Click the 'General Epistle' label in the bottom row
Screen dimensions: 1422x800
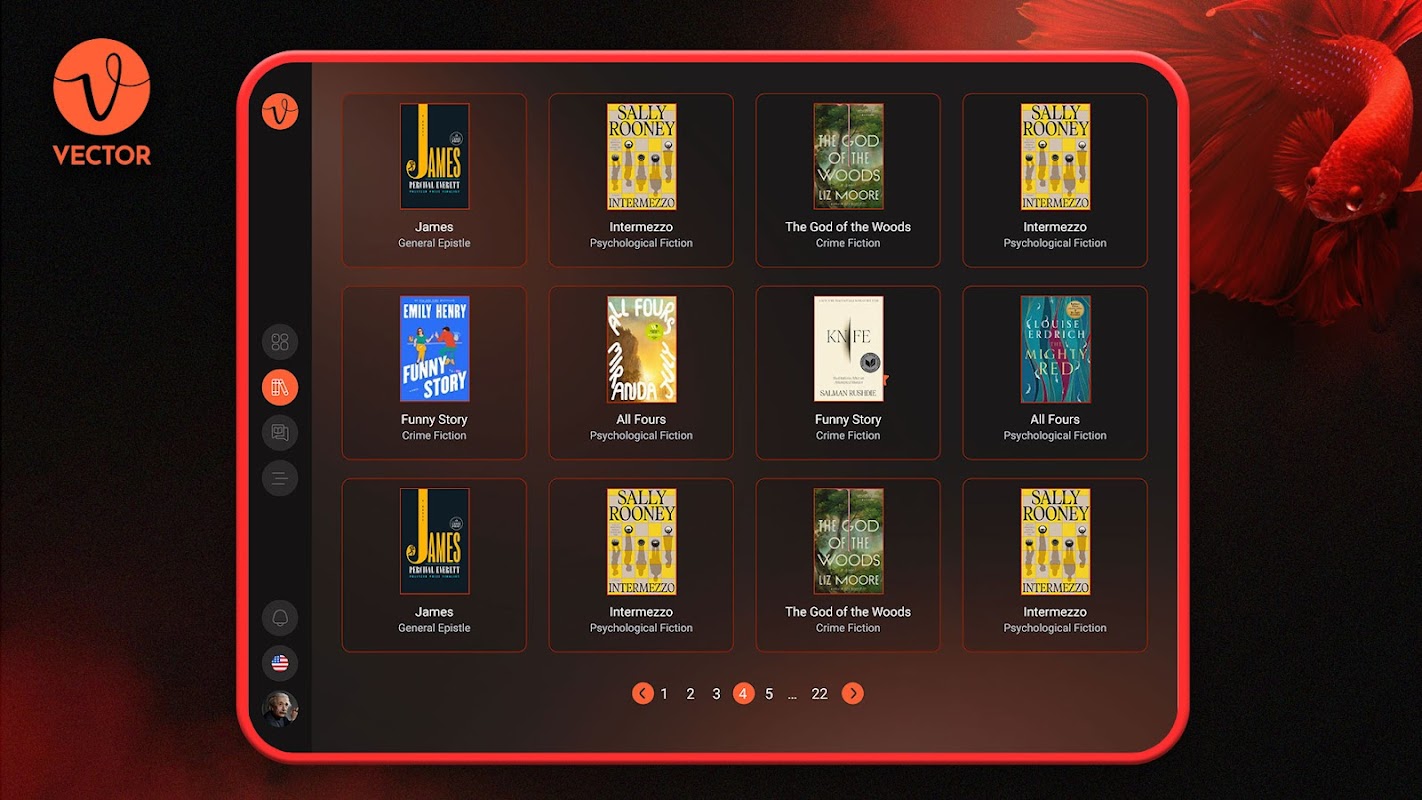point(434,628)
